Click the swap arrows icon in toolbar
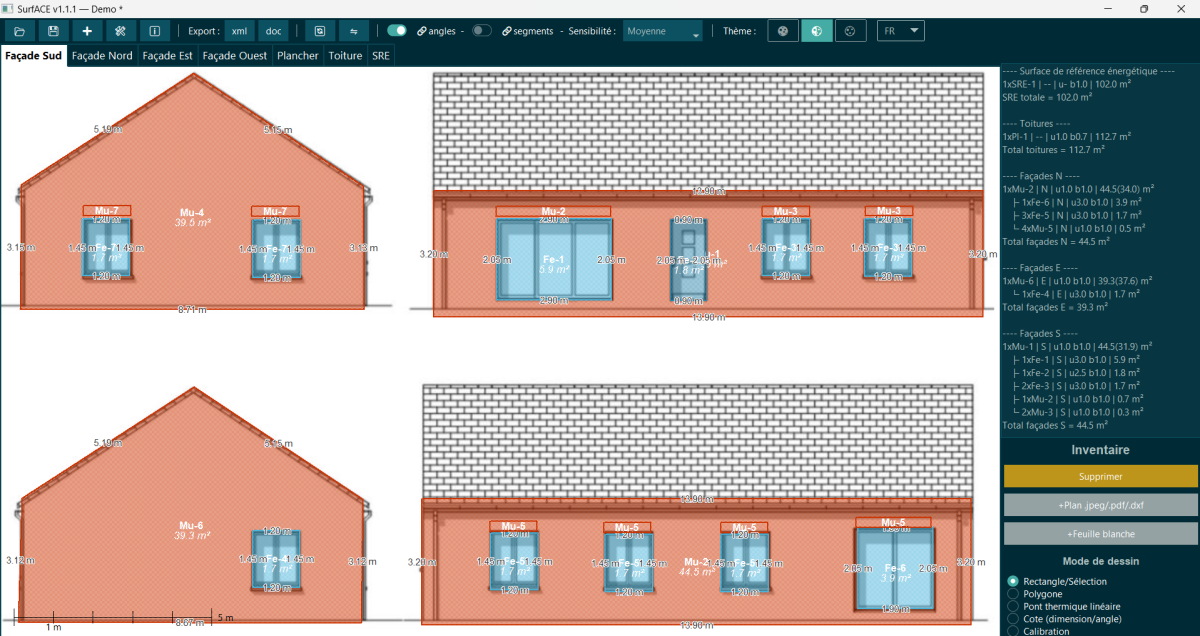The image size is (1200, 636). [x=353, y=31]
